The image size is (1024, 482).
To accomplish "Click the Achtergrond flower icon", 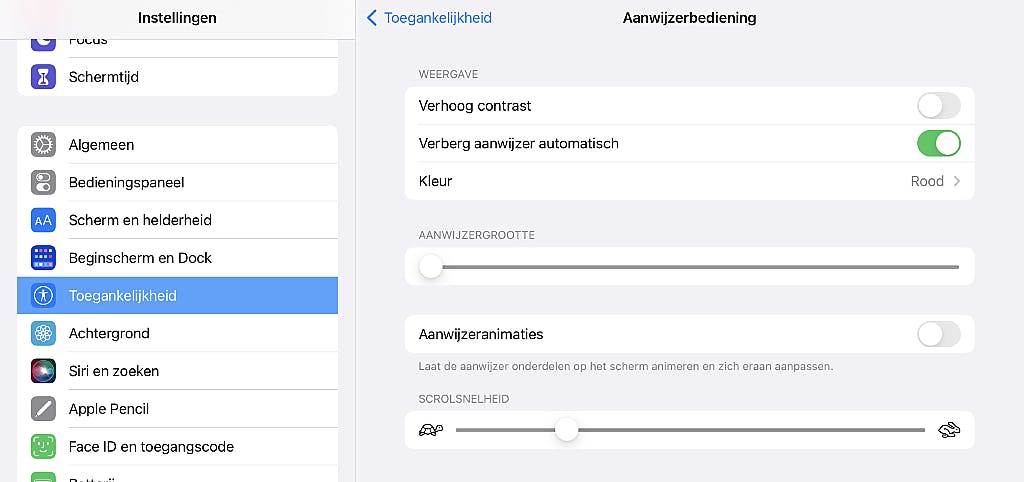I will tap(43, 333).
